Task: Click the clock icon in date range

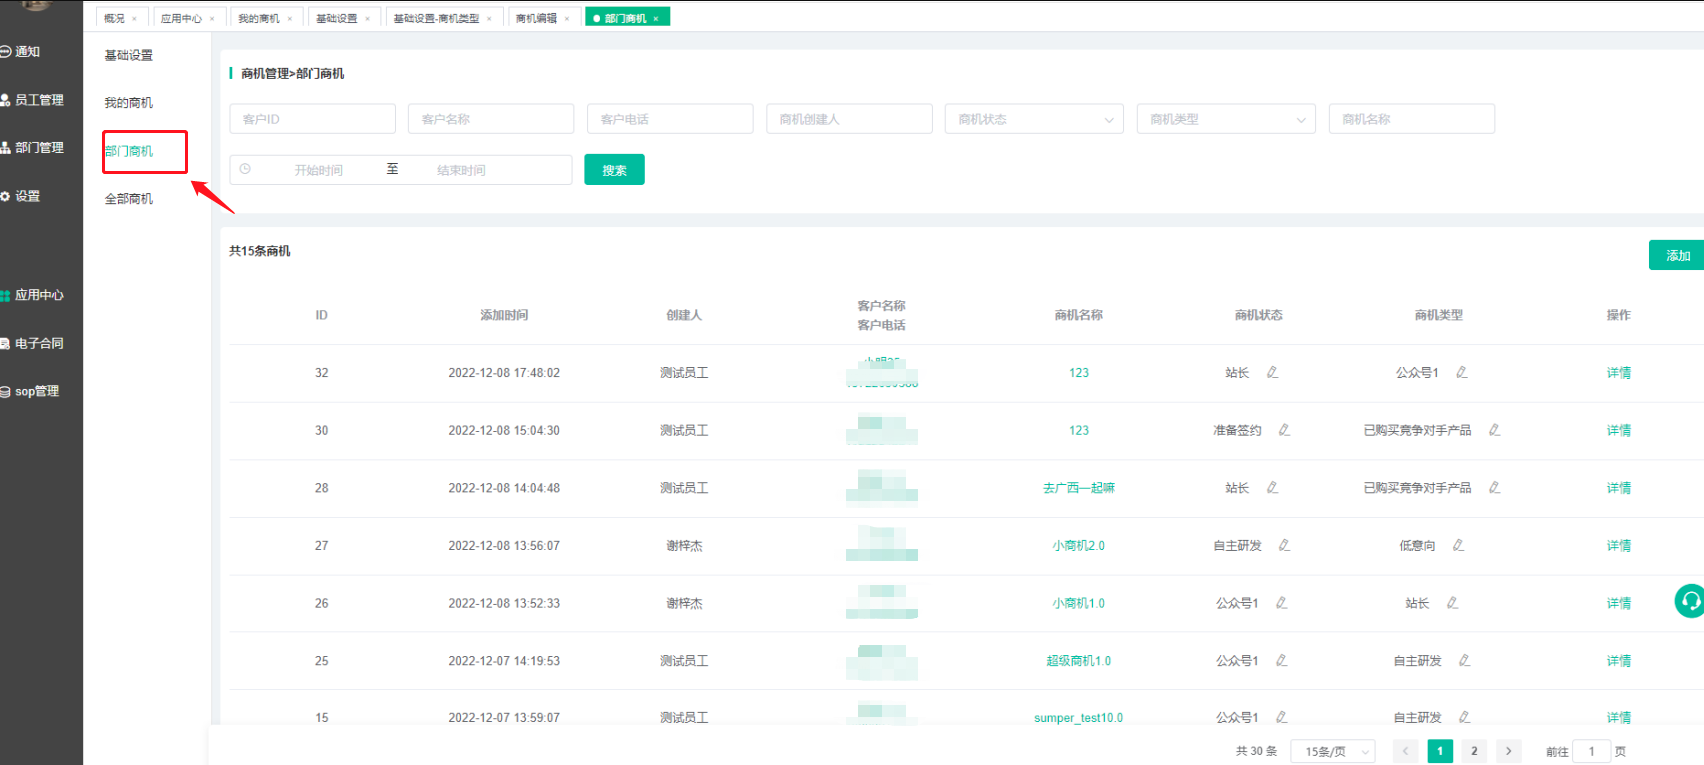Action: click(245, 169)
